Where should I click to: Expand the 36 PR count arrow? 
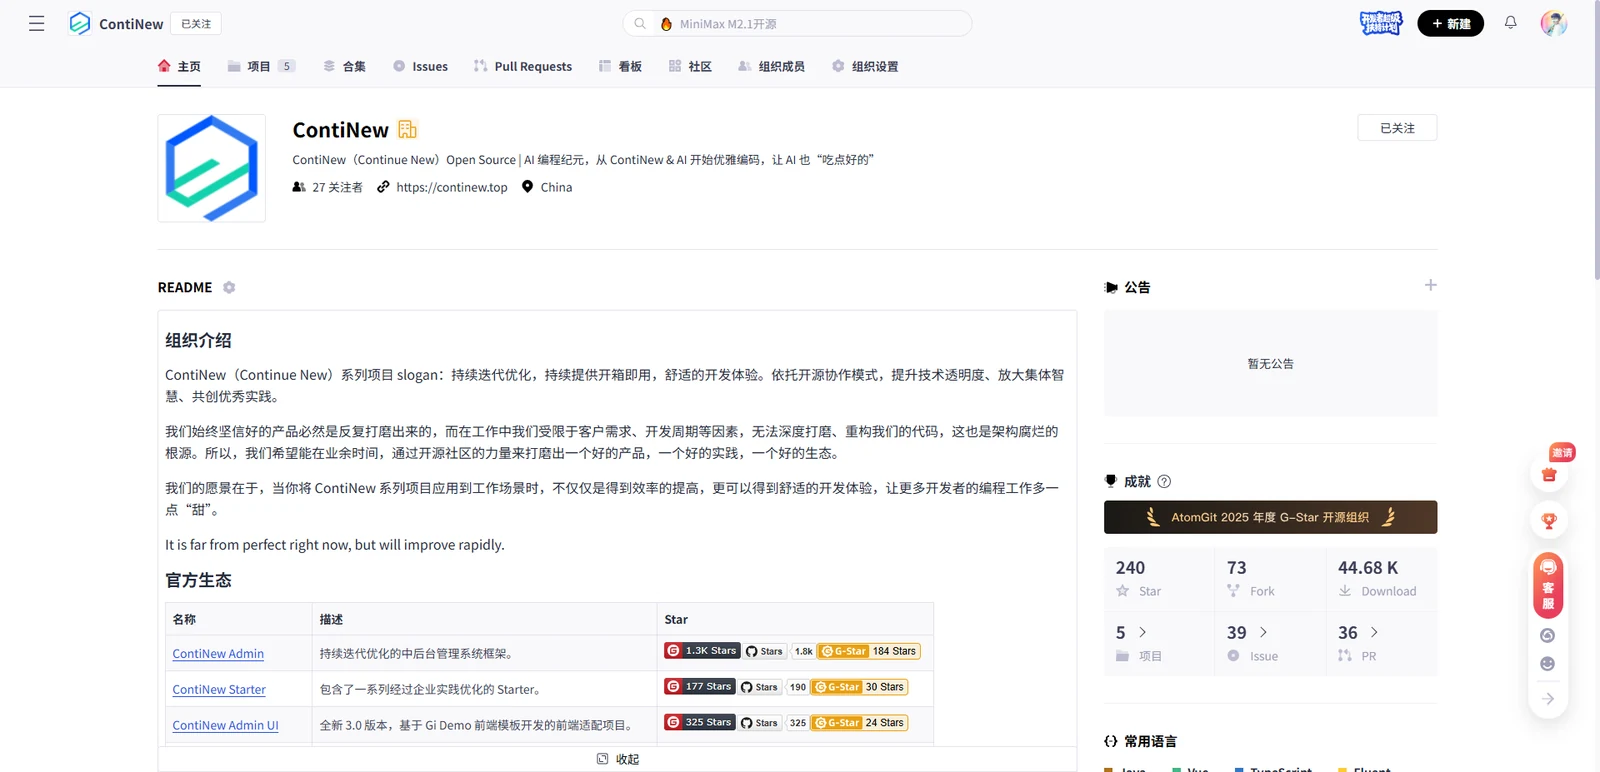click(x=1374, y=632)
